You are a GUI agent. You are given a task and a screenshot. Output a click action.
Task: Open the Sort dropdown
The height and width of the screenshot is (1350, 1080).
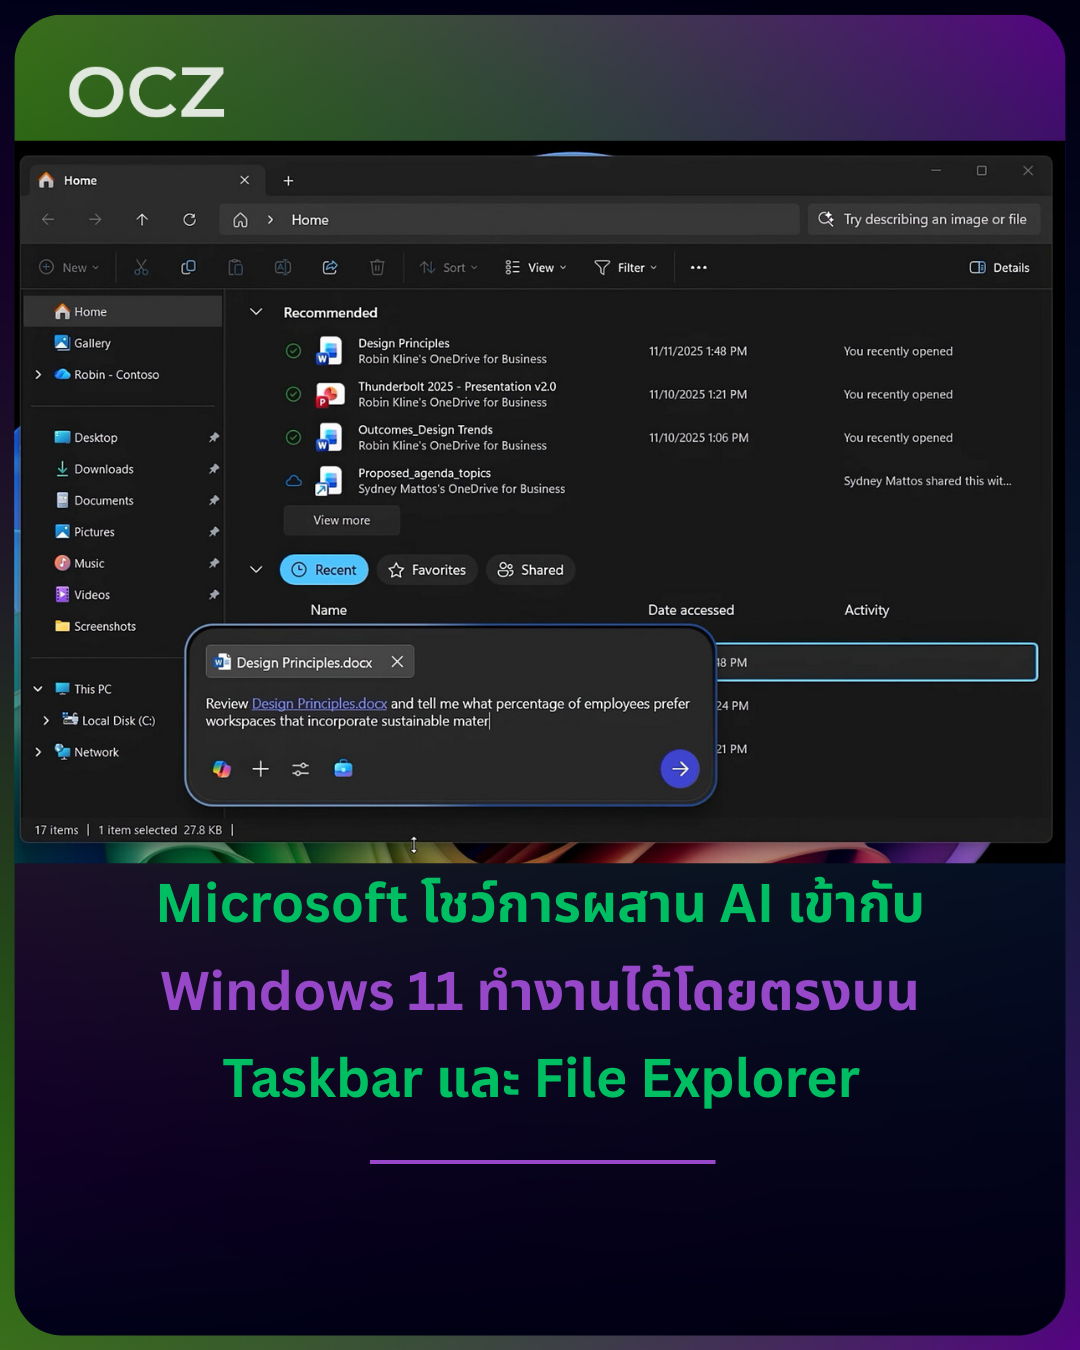click(x=449, y=267)
